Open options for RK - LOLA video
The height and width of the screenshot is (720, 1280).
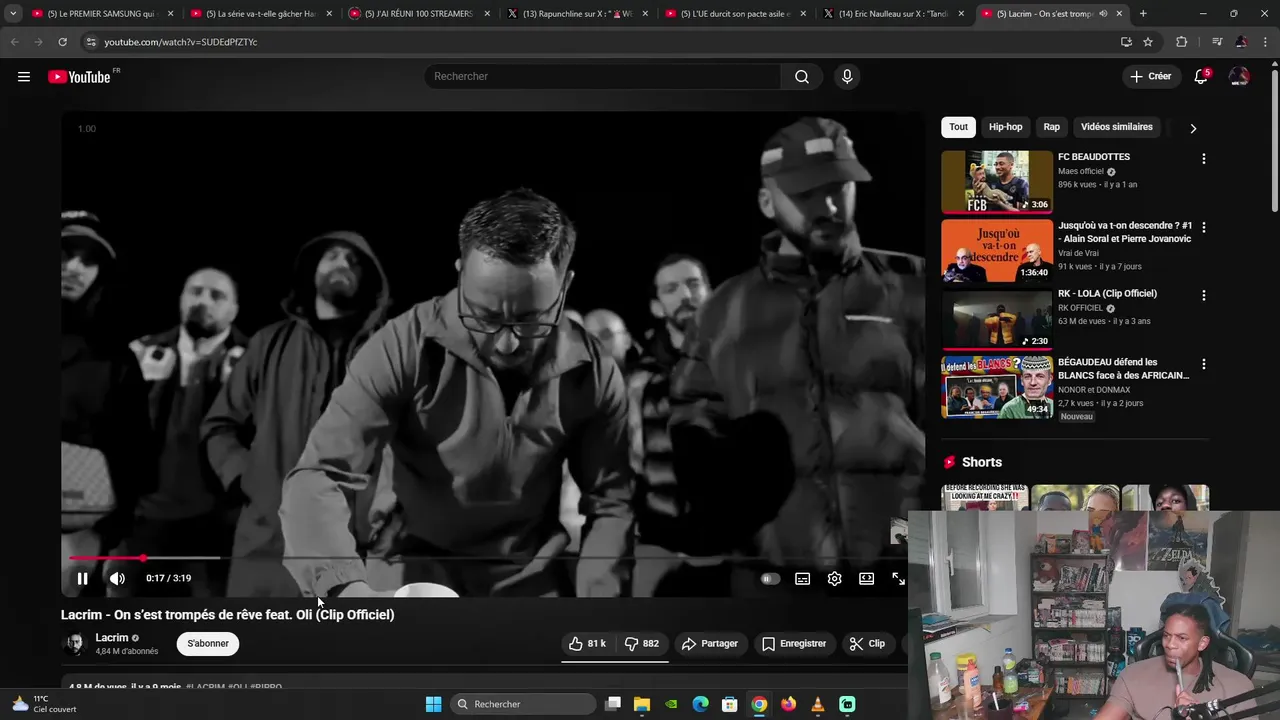(1203, 296)
